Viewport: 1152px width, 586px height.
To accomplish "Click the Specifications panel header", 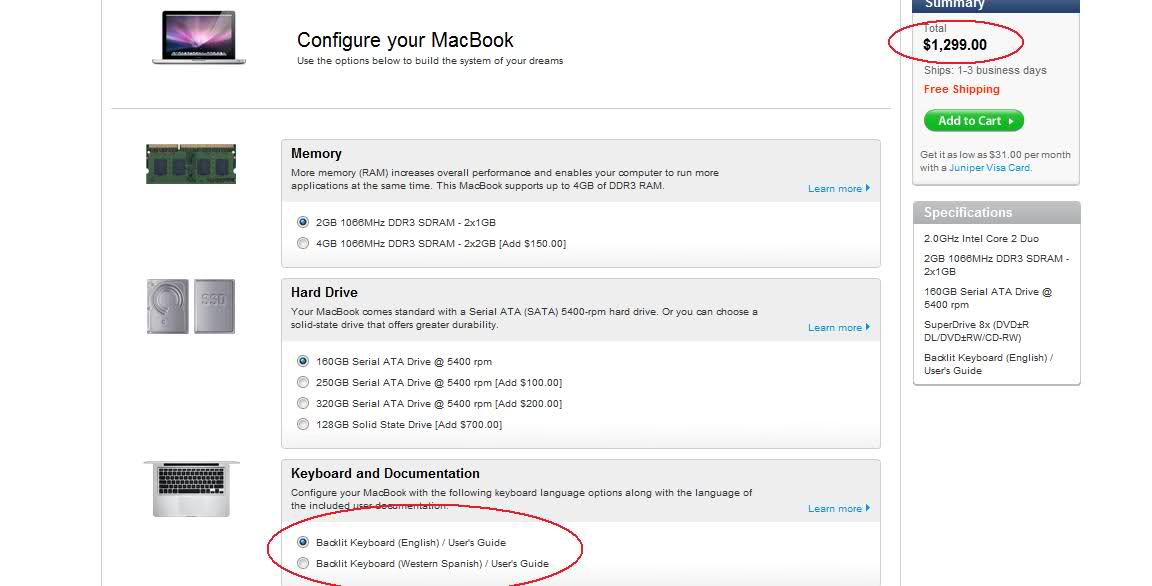I will (996, 212).
